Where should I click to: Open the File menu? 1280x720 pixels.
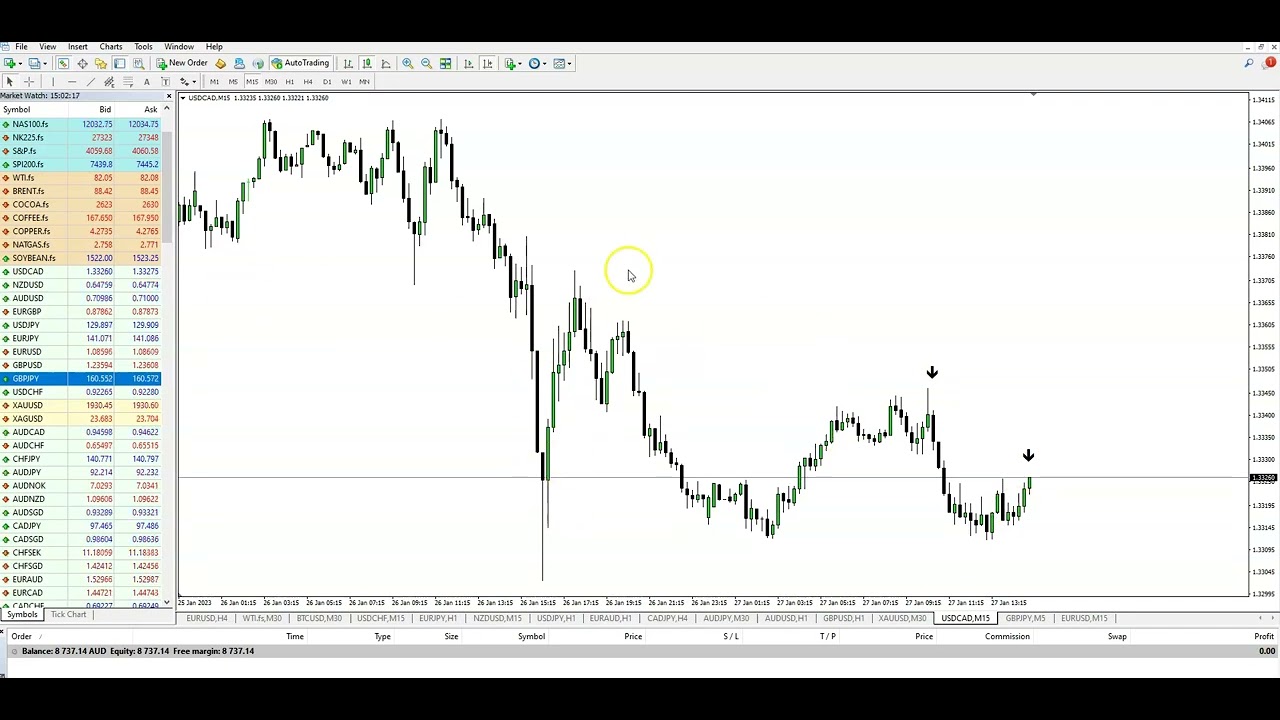click(21, 47)
